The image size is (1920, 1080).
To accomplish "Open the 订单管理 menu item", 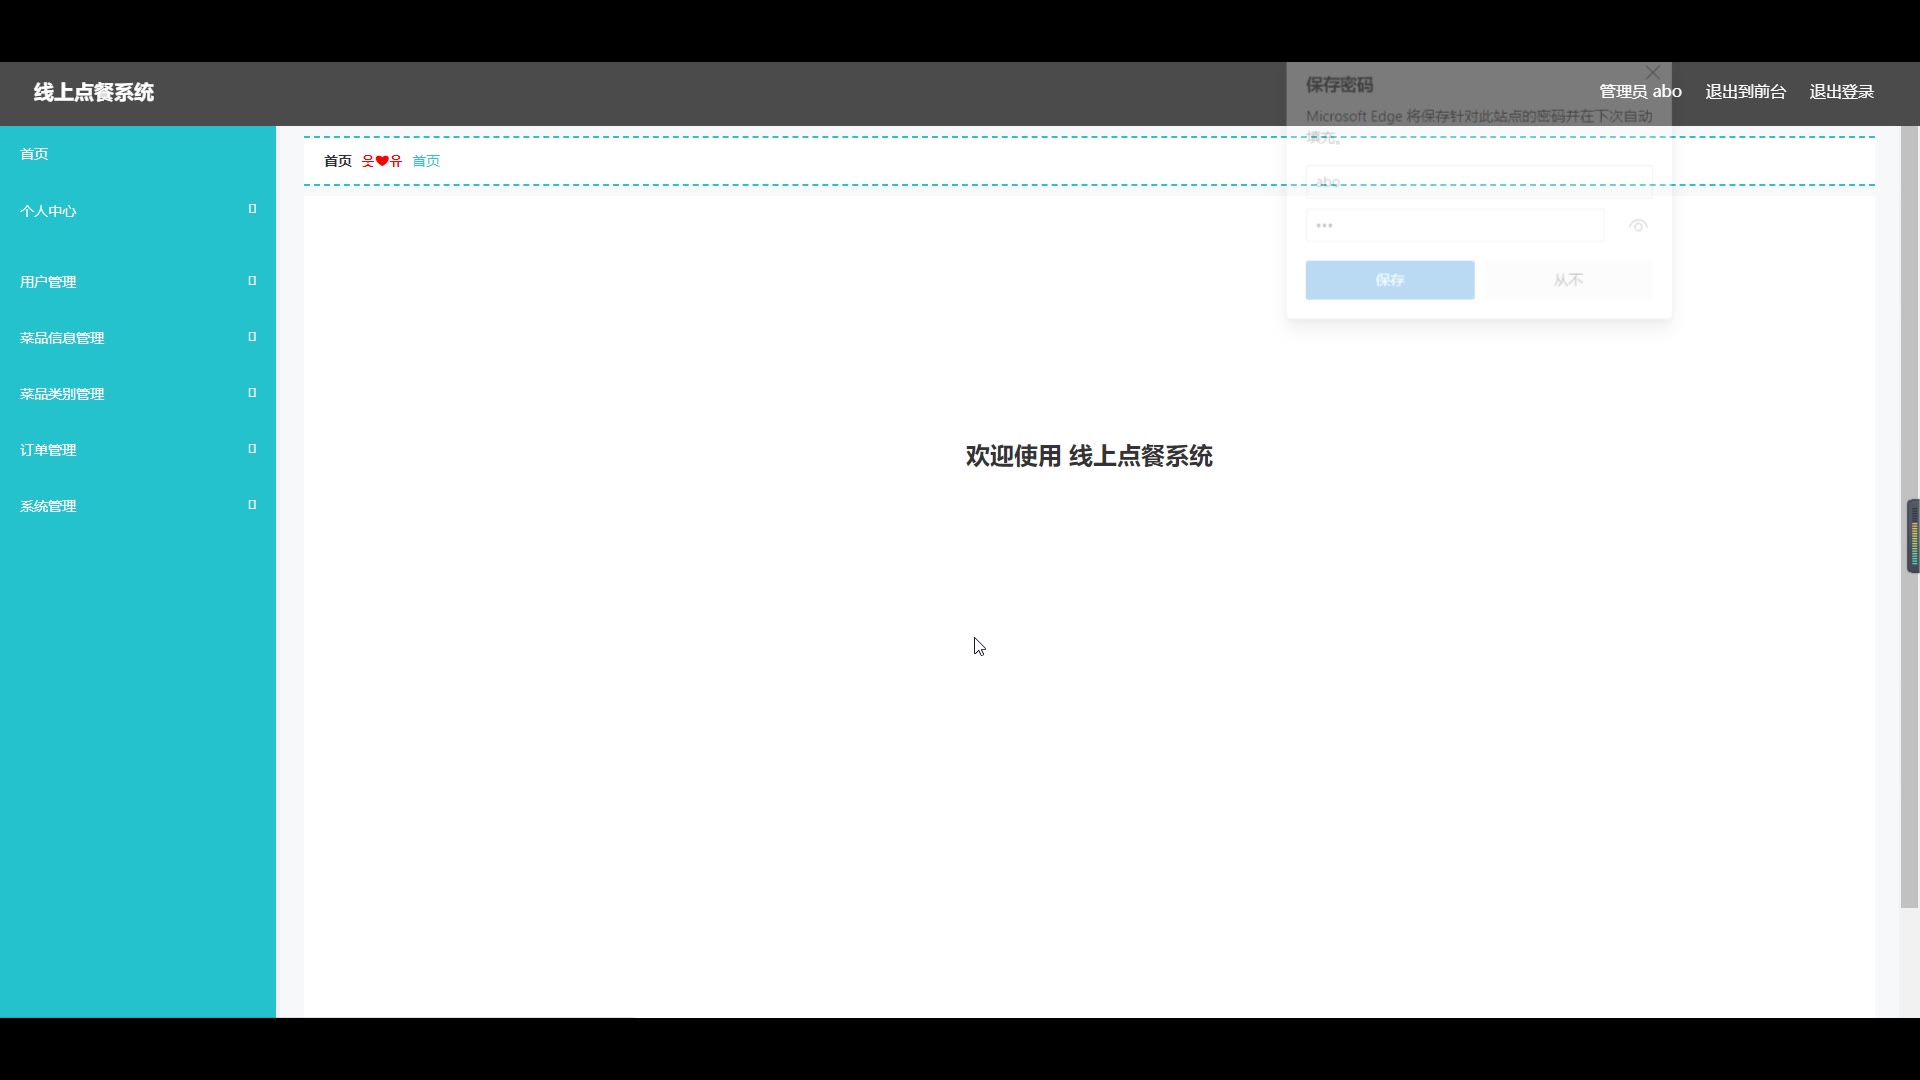I will coord(48,450).
